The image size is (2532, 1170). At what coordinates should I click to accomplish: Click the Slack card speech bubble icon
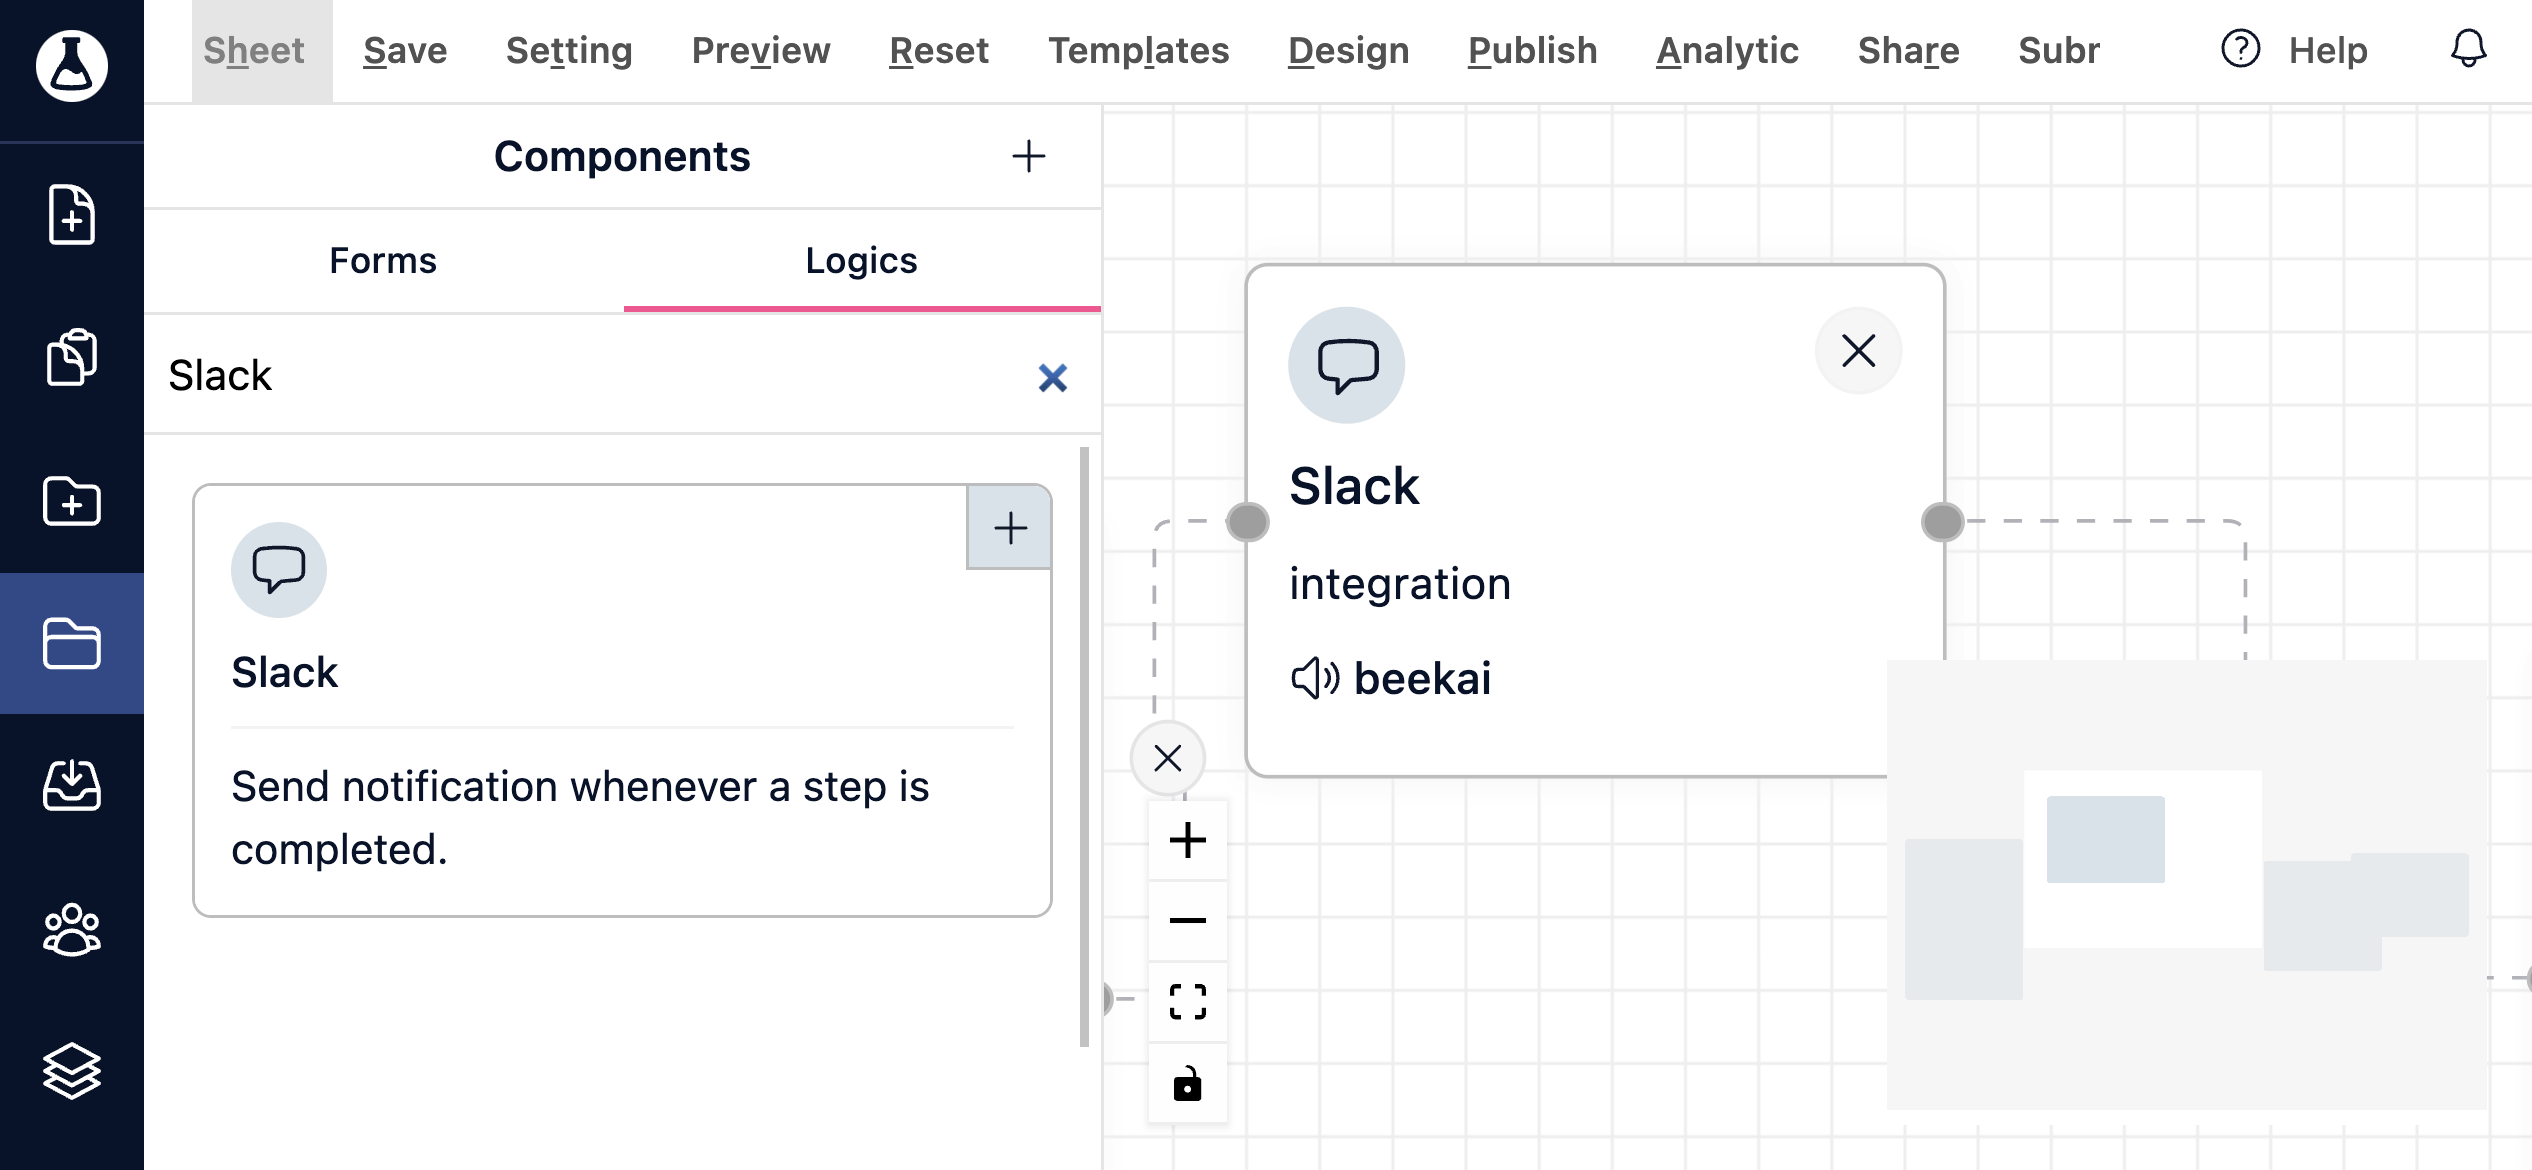point(279,569)
